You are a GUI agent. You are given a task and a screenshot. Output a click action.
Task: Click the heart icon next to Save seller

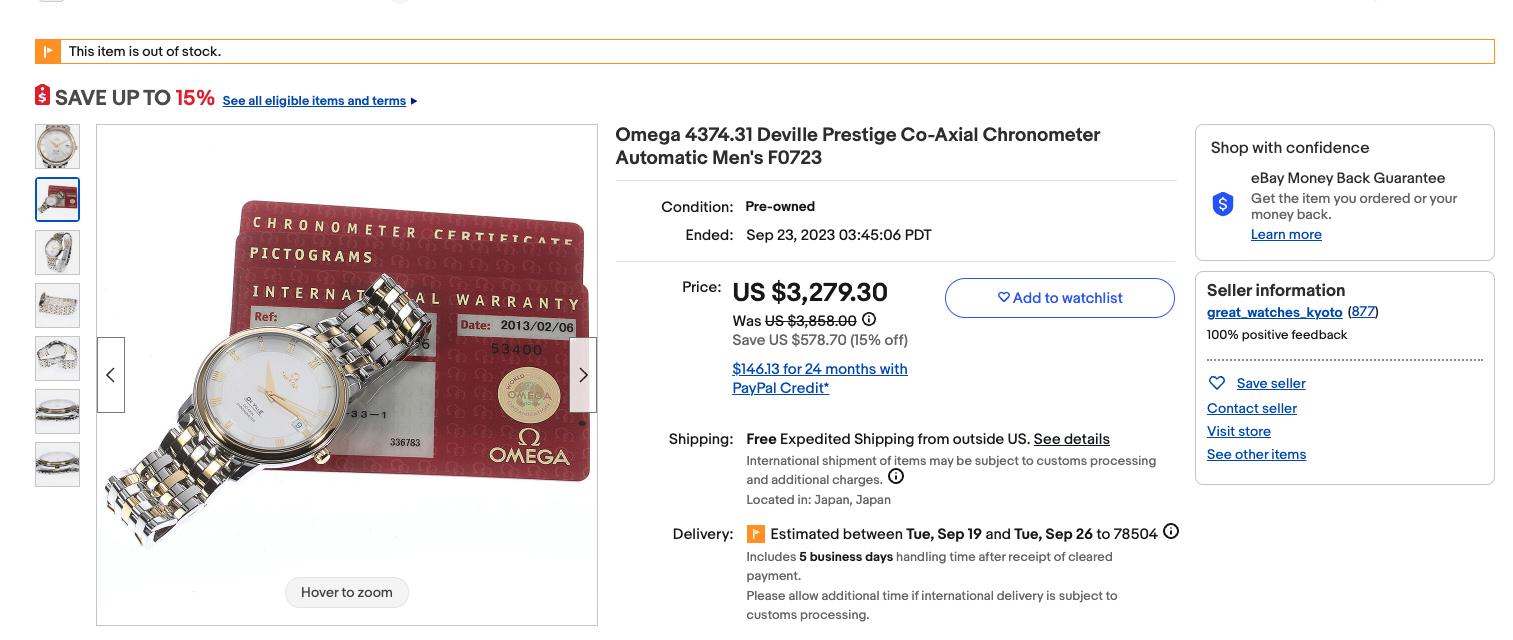(1217, 383)
